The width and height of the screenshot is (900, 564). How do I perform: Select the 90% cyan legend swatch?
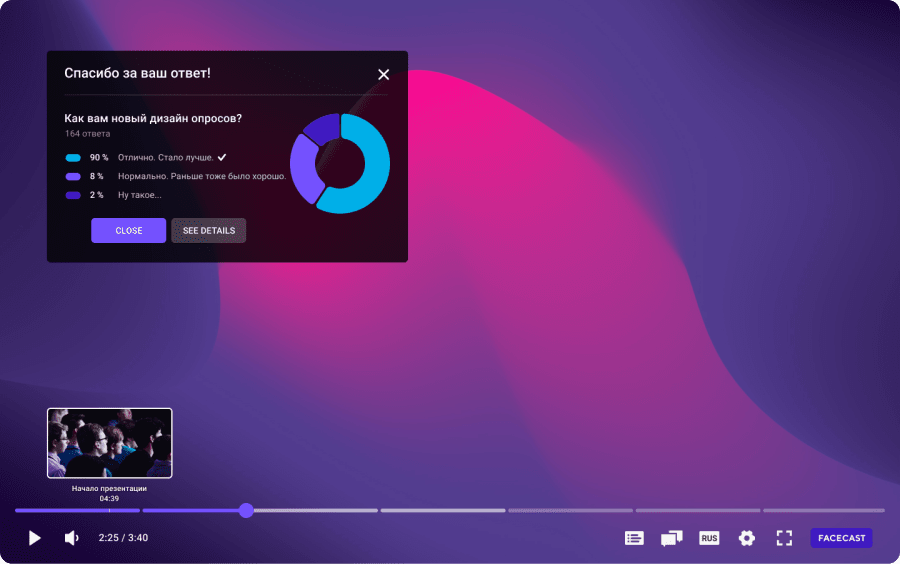pyautogui.click(x=73, y=158)
